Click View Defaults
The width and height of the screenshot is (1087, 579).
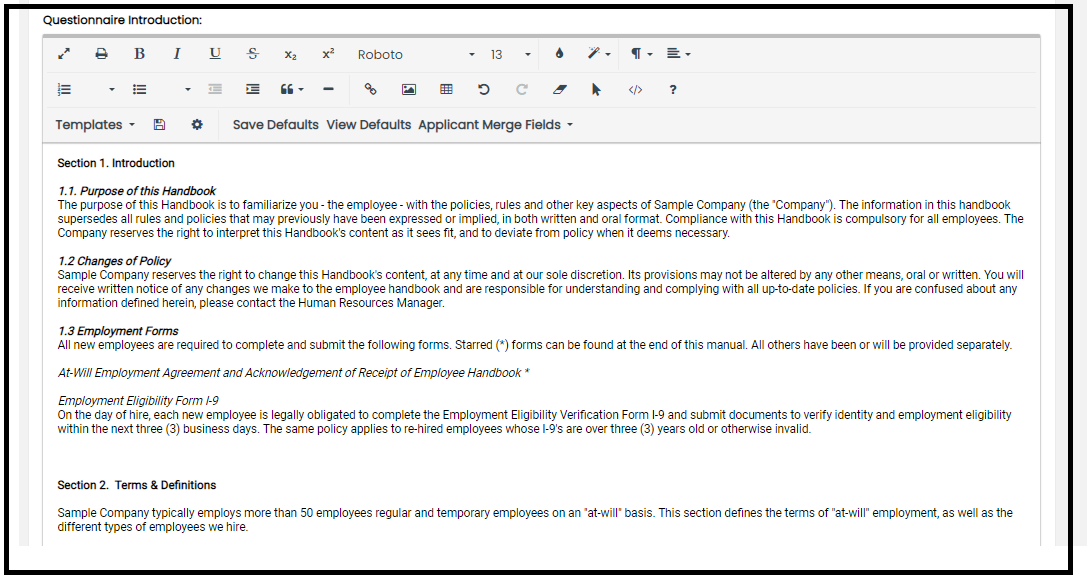[x=368, y=125]
